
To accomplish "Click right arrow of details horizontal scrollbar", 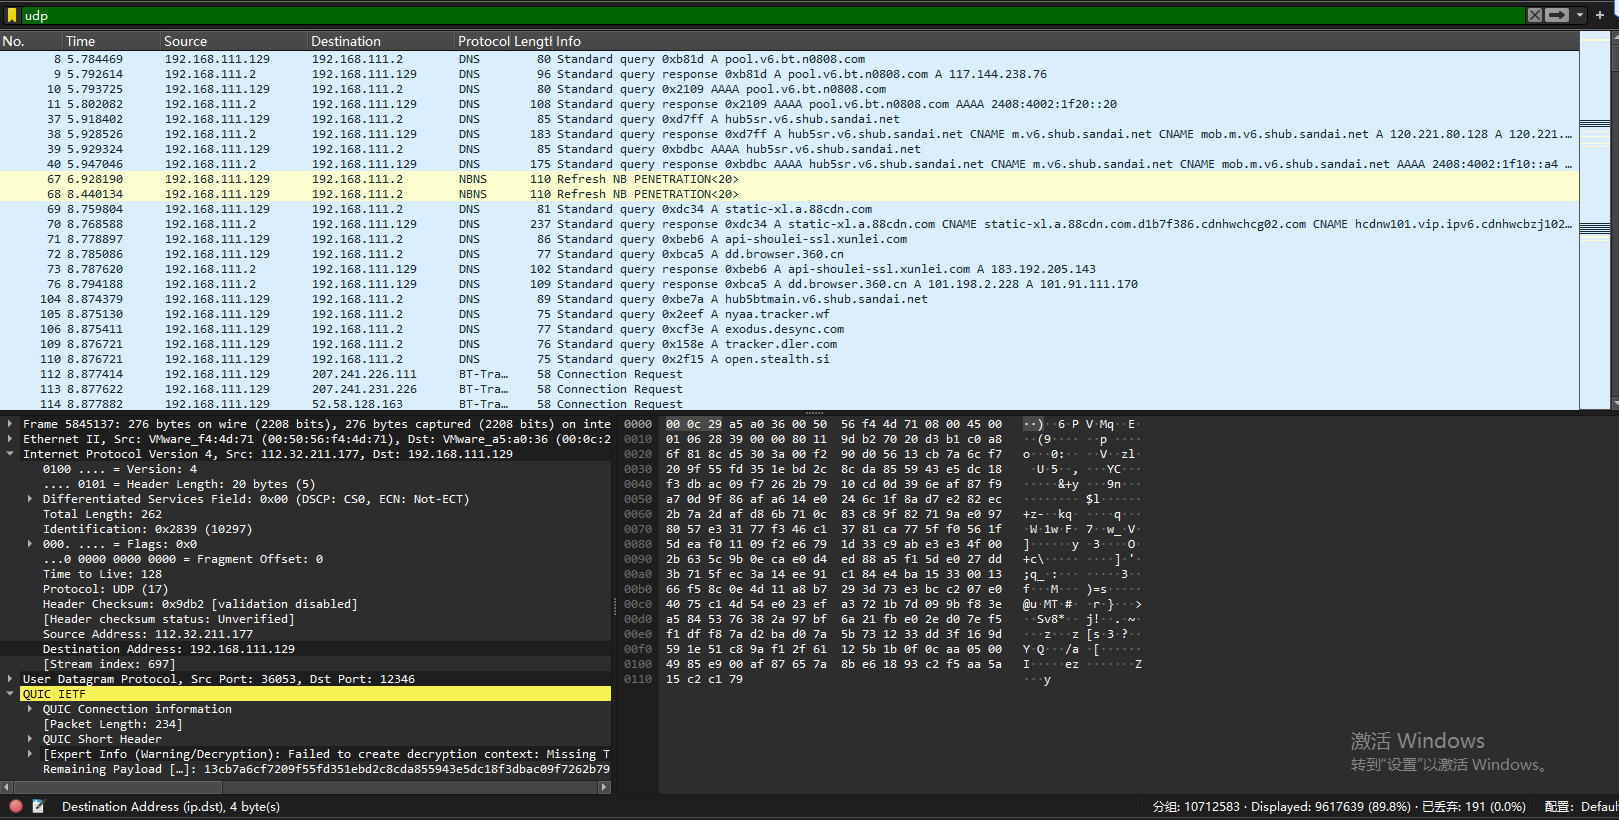I will tap(604, 788).
